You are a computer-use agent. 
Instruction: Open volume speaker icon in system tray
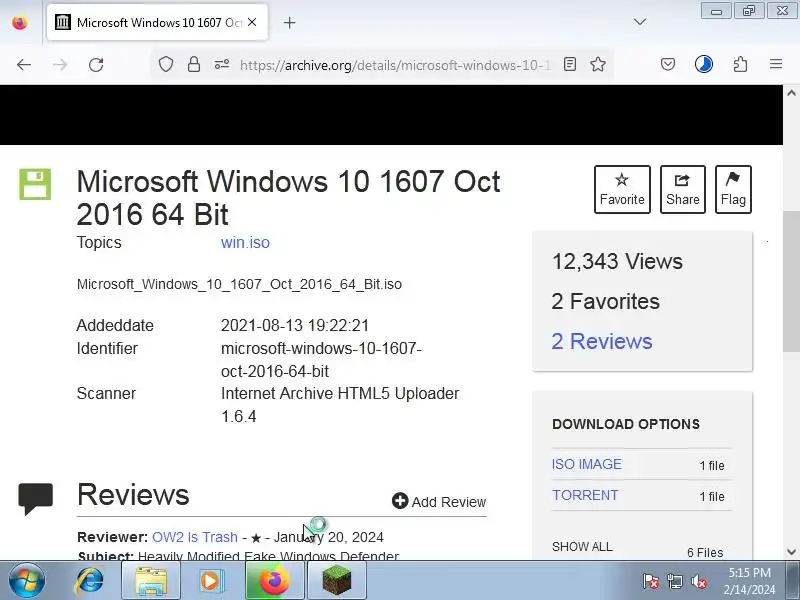coord(699,581)
